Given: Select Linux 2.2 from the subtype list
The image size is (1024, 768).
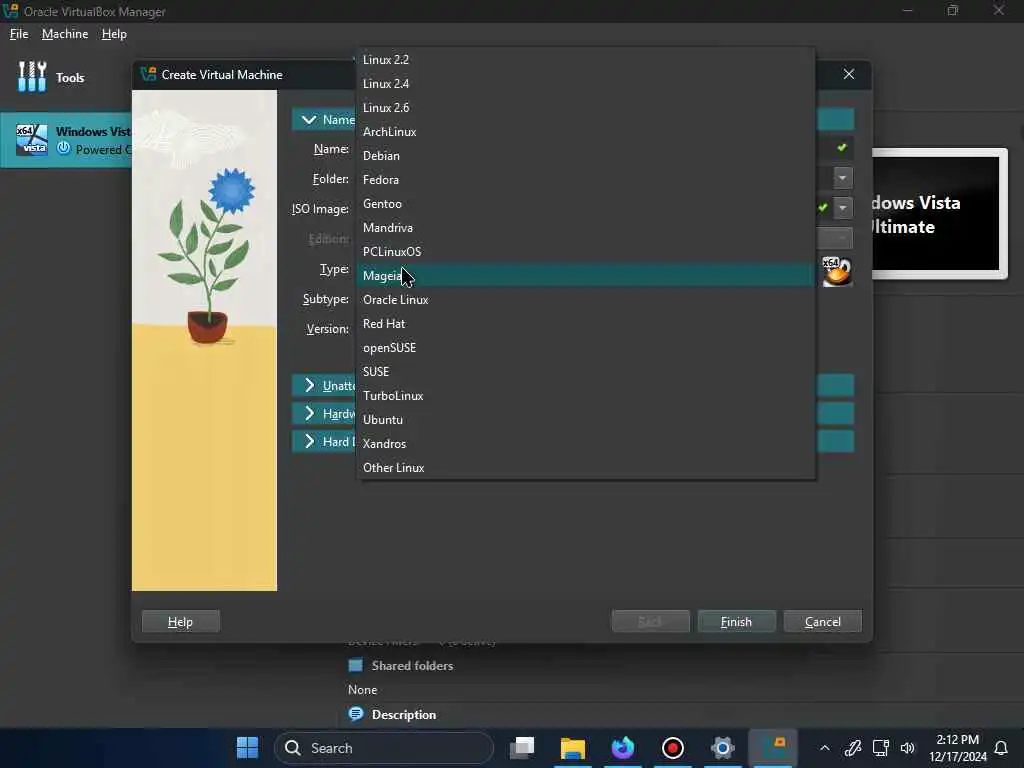Looking at the screenshot, I should tap(585, 59).
